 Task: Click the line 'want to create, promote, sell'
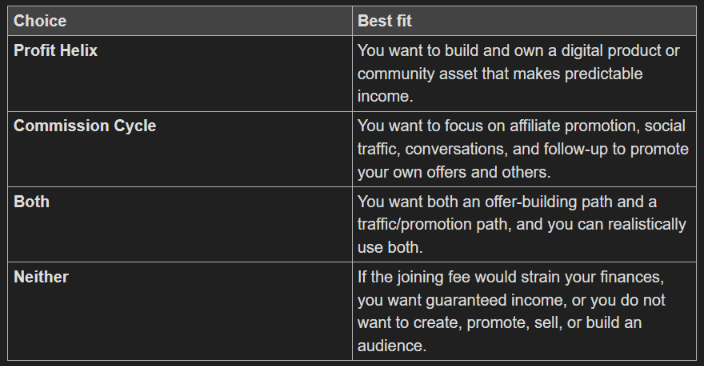(499, 323)
